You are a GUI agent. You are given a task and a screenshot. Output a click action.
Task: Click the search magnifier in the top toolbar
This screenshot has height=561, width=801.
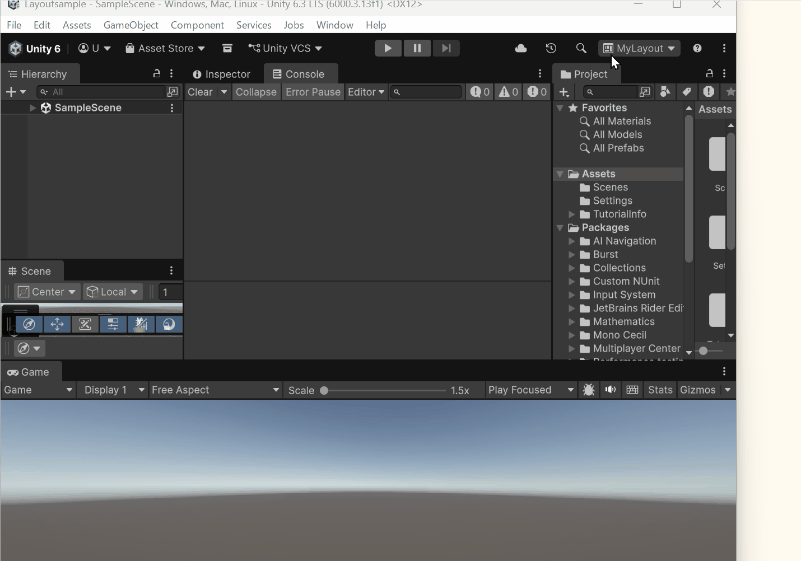click(581, 48)
